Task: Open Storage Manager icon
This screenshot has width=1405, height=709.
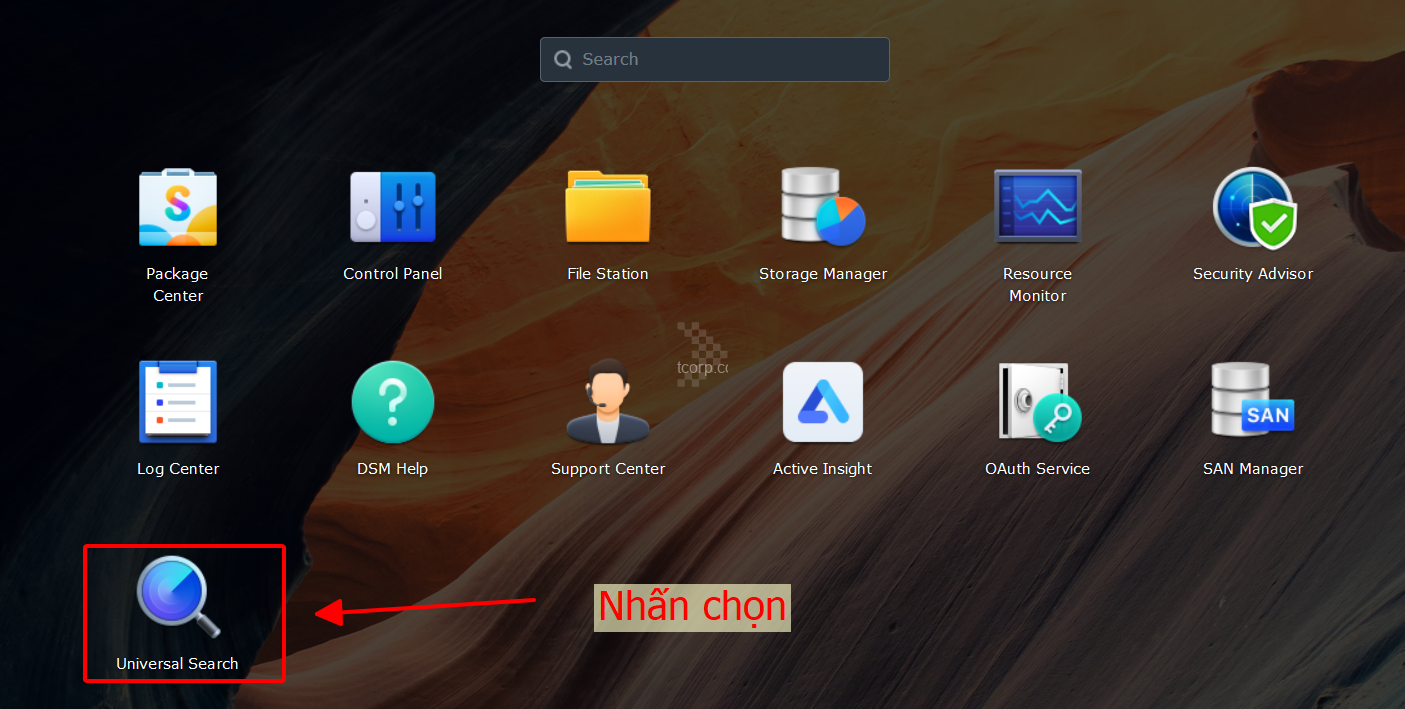Action: 822,208
